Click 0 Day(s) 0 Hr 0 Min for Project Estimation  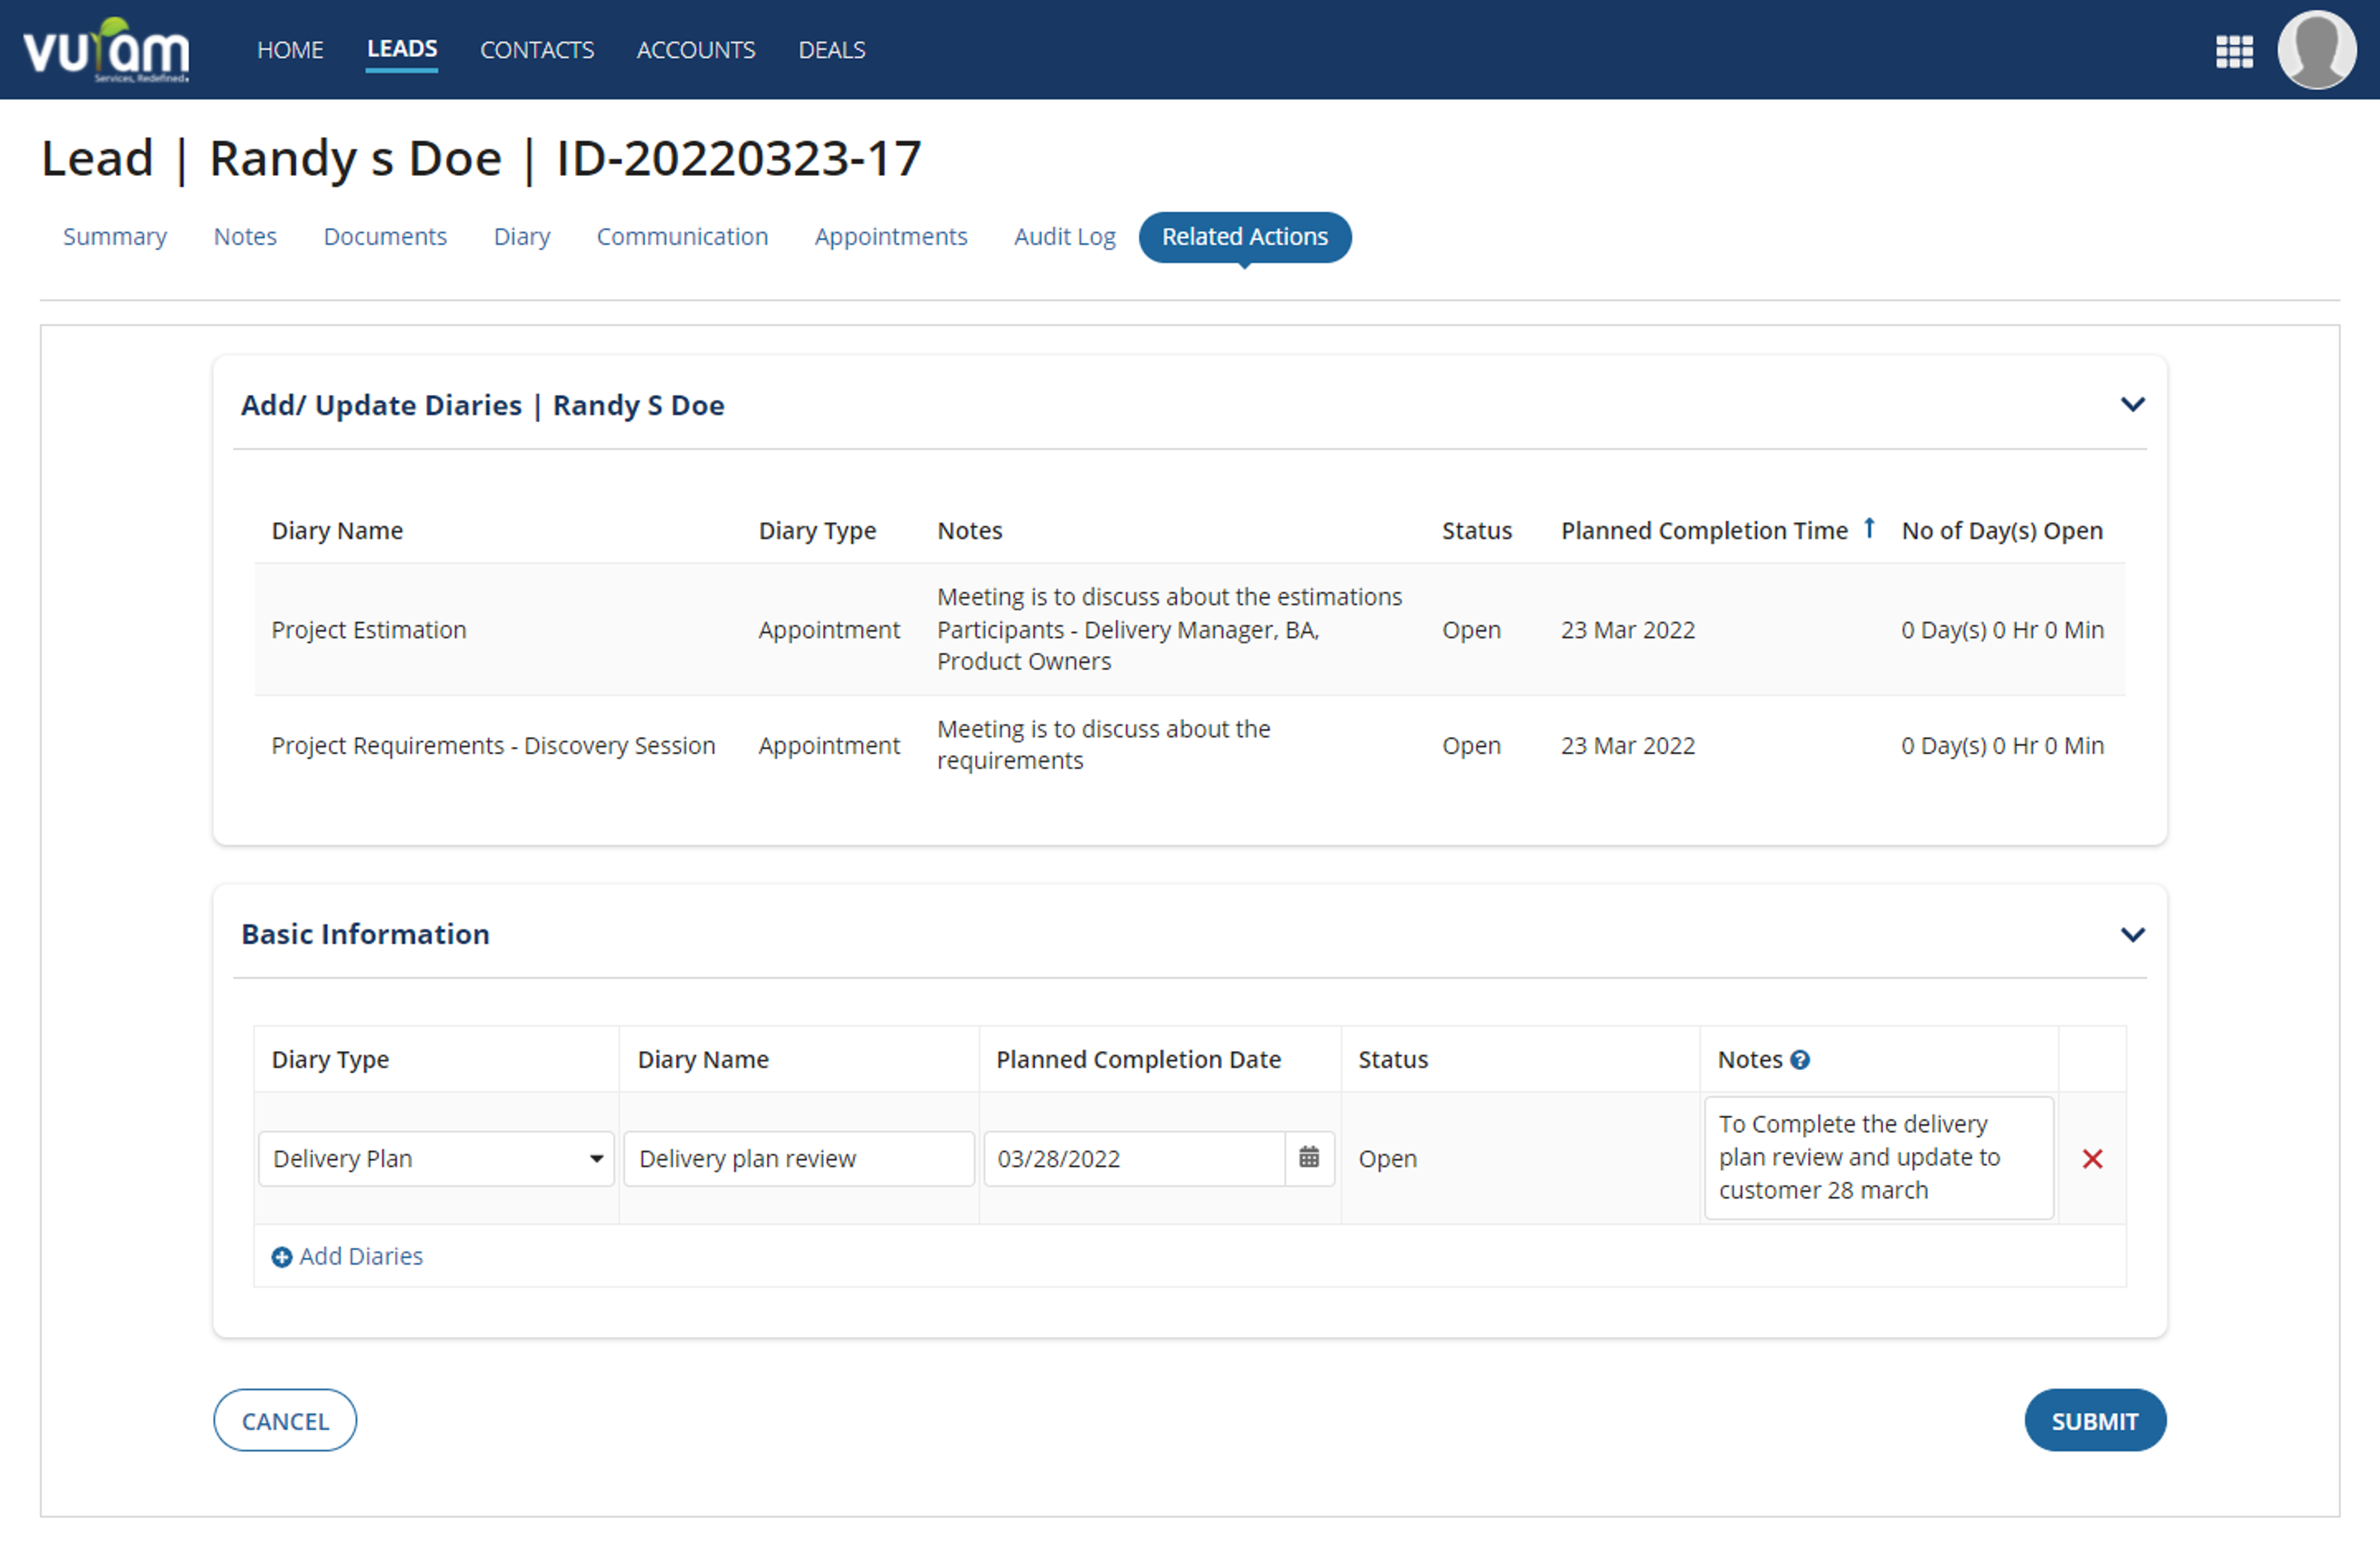coord(2002,630)
